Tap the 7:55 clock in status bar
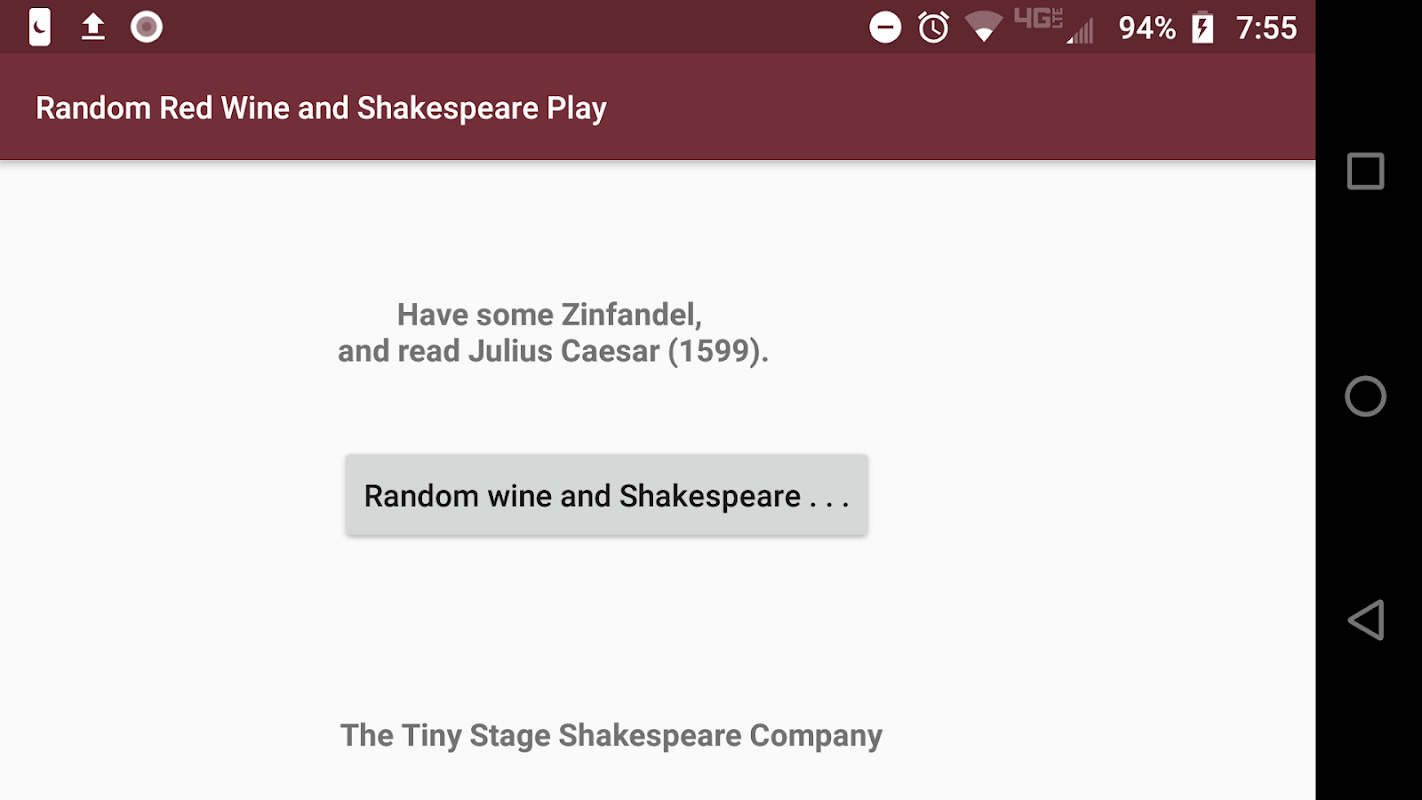This screenshot has width=1422, height=800. click(x=1266, y=28)
